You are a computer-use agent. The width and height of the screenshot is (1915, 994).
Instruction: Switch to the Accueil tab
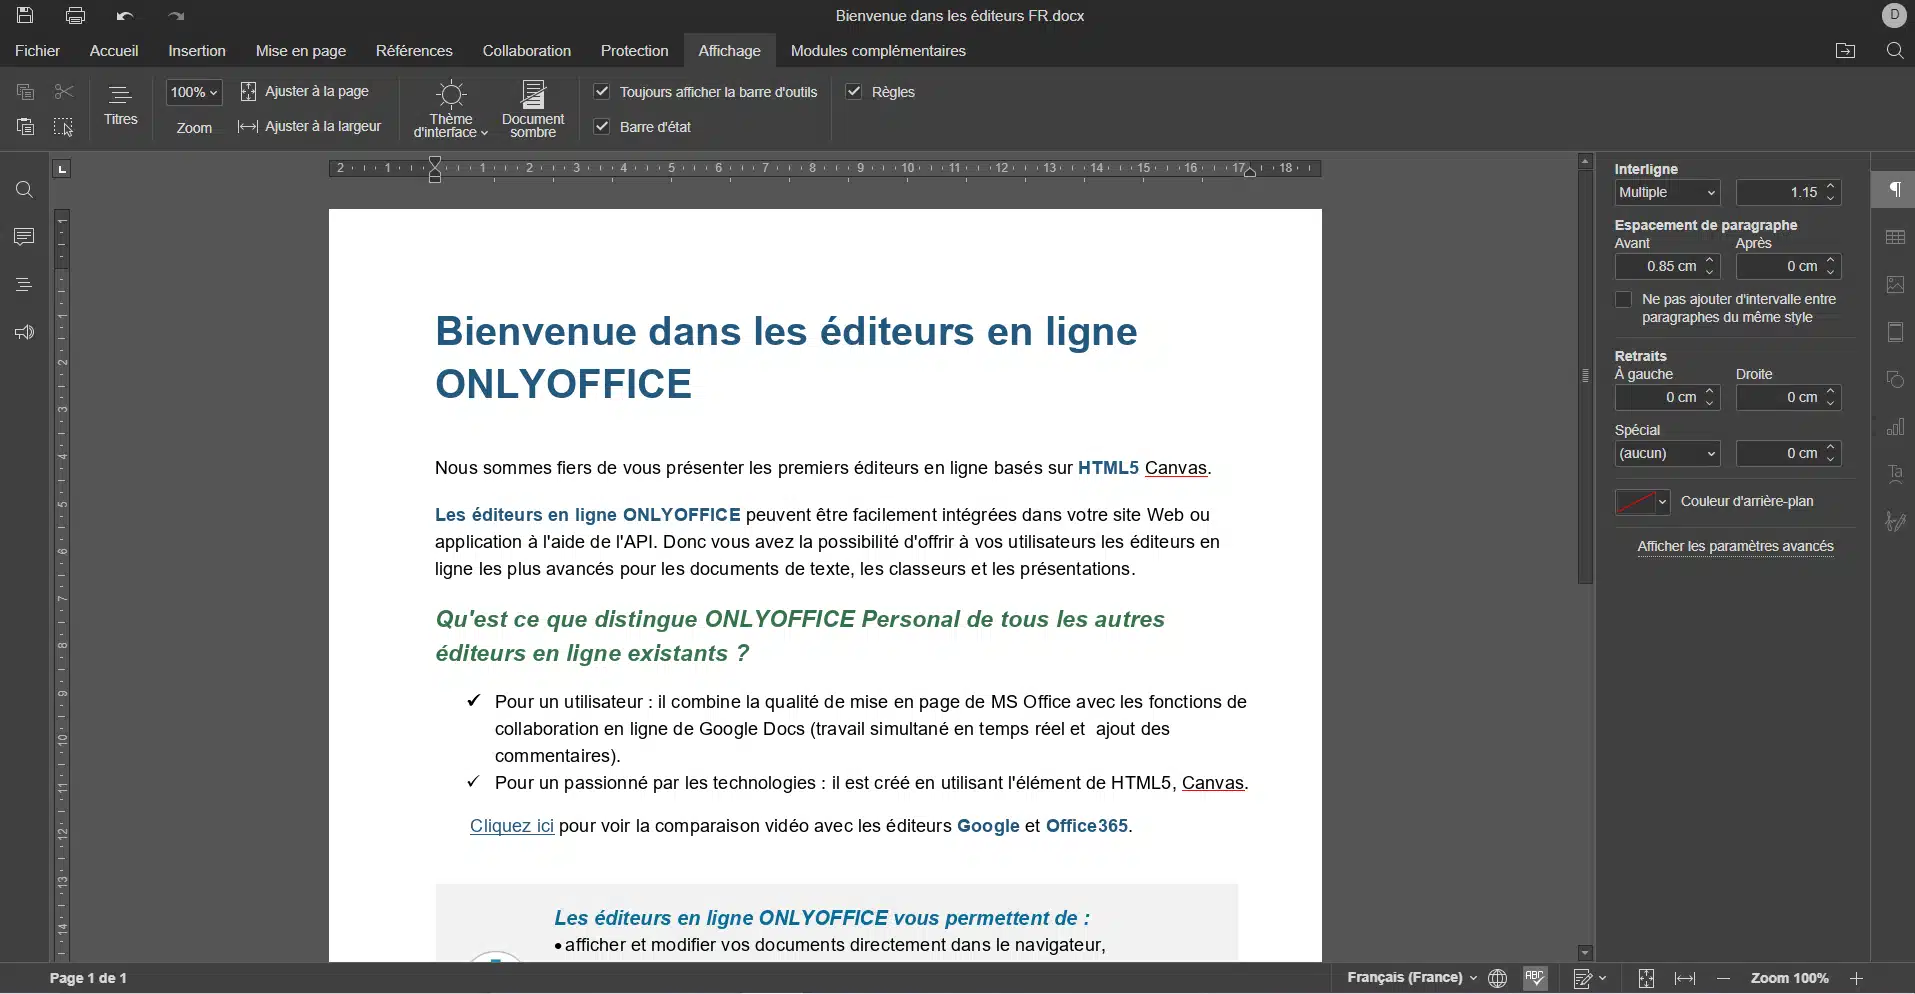pyautogui.click(x=114, y=51)
